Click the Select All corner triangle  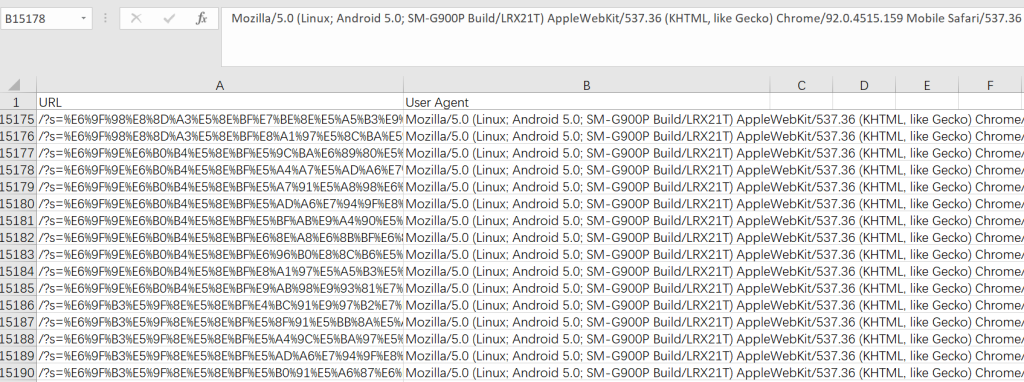pos(14,85)
